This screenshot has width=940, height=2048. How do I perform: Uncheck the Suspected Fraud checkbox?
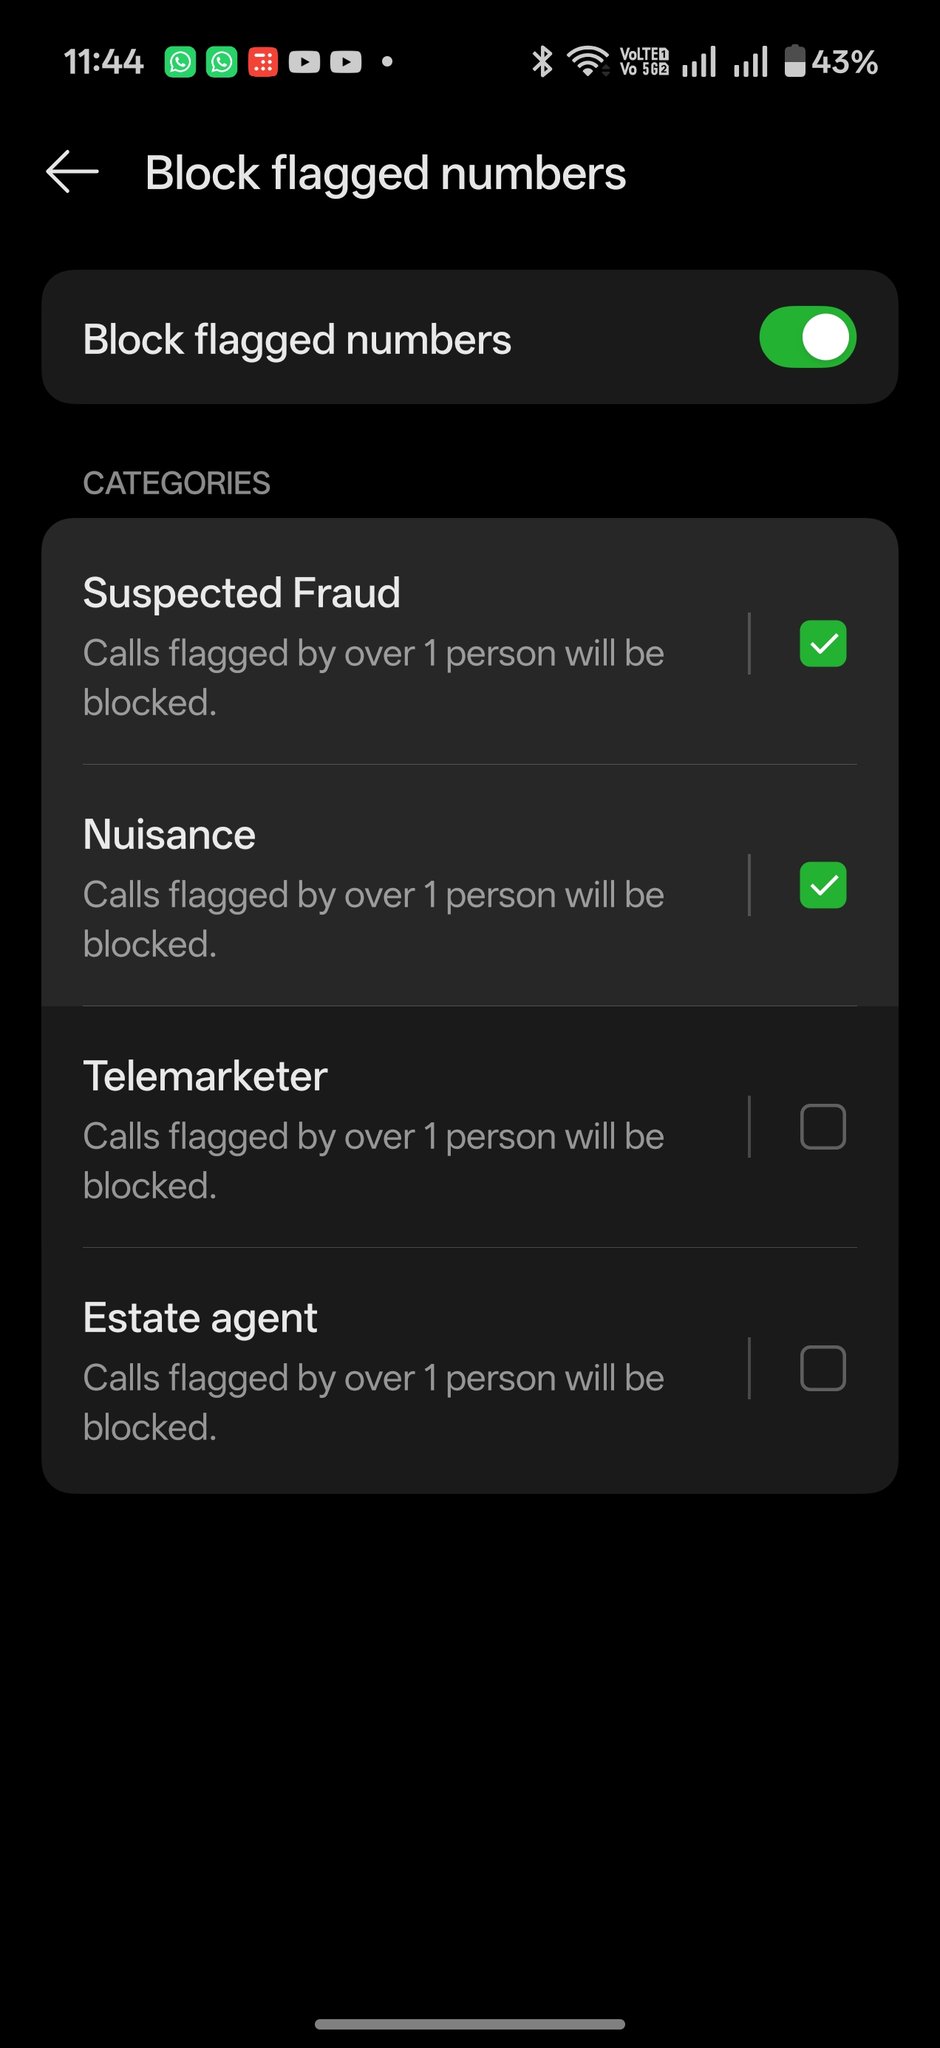823,644
